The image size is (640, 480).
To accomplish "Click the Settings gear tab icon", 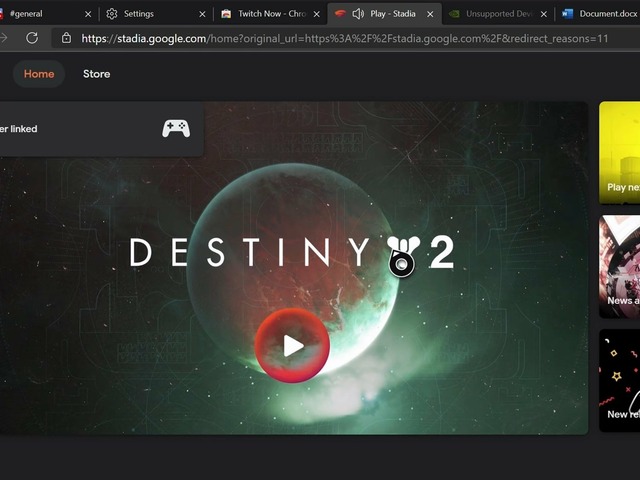I will [x=112, y=14].
